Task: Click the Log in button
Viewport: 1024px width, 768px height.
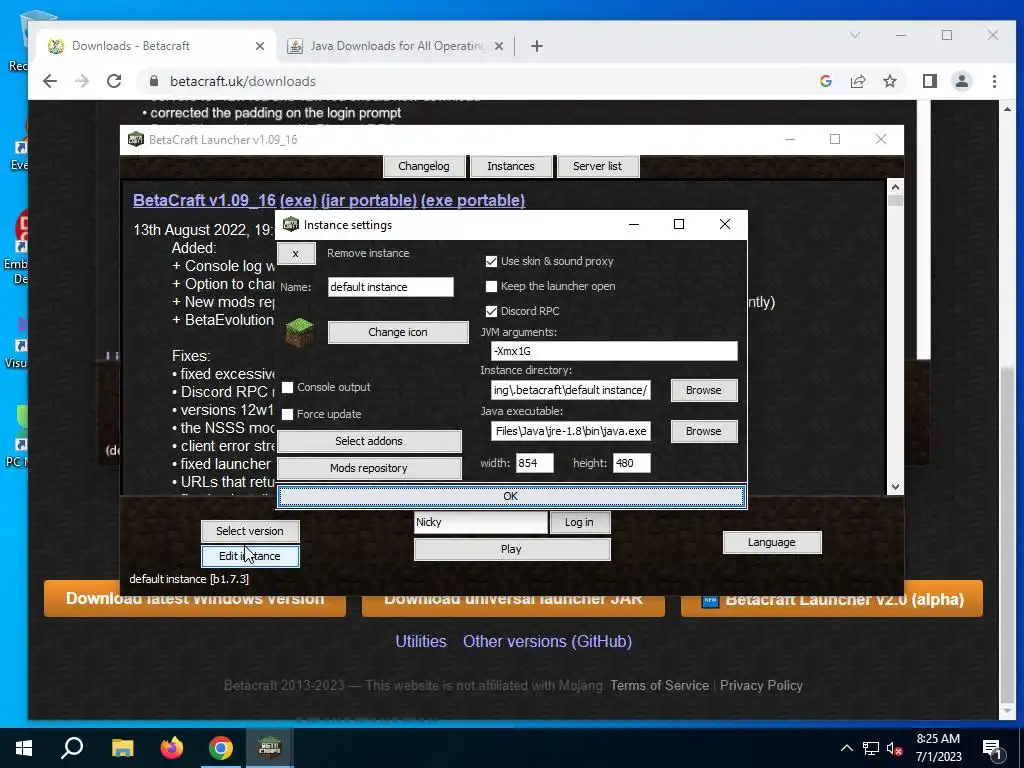Action: point(579,522)
